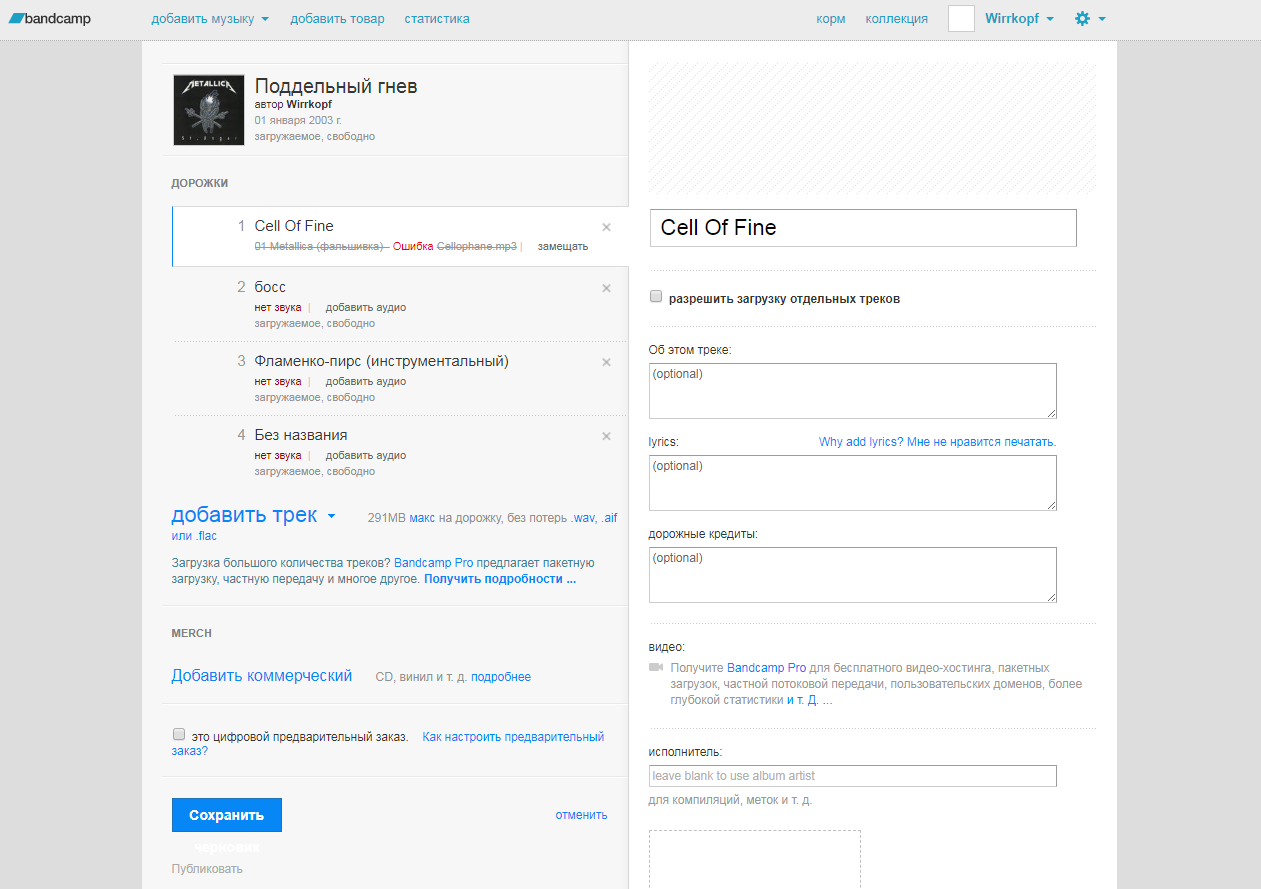Click the Об этом треке text area
Image resolution: width=1261 pixels, height=889 pixels.
853,391
